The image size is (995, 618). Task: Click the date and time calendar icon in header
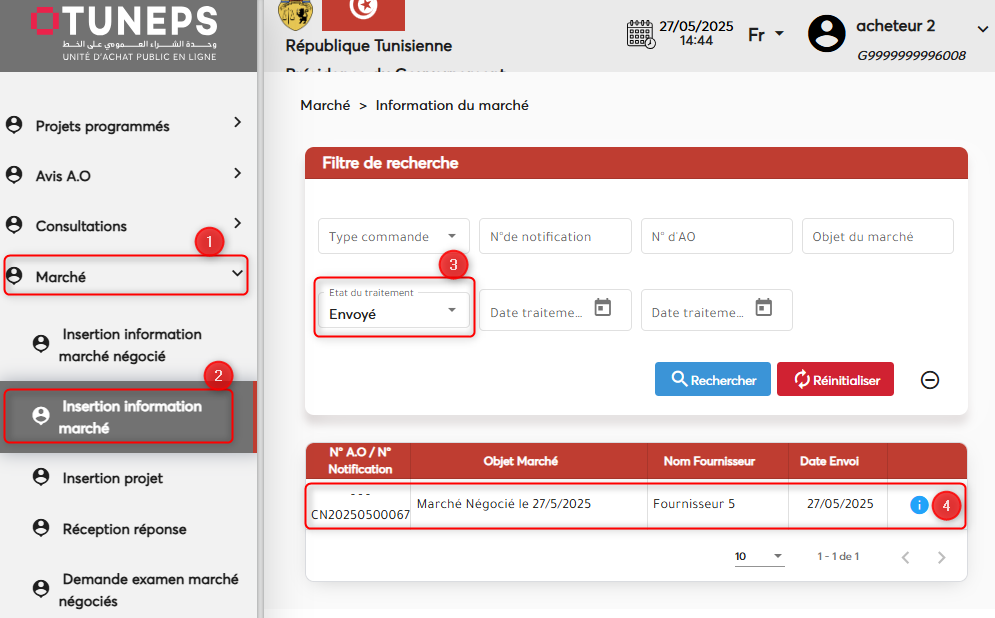tap(640, 34)
